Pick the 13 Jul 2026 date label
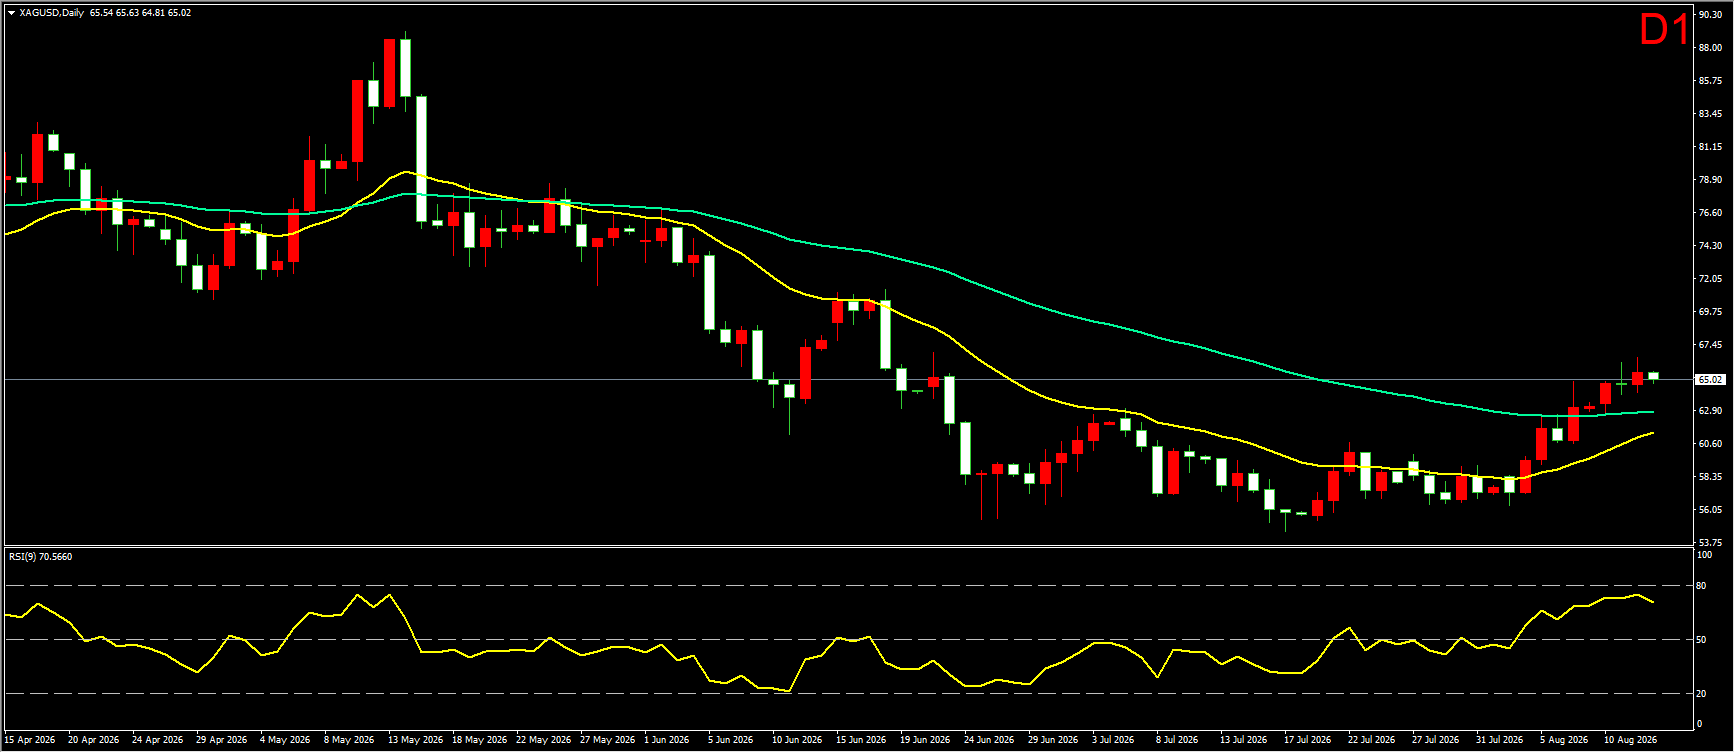The width and height of the screenshot is (1735, 753). [x=1244, y=741]
